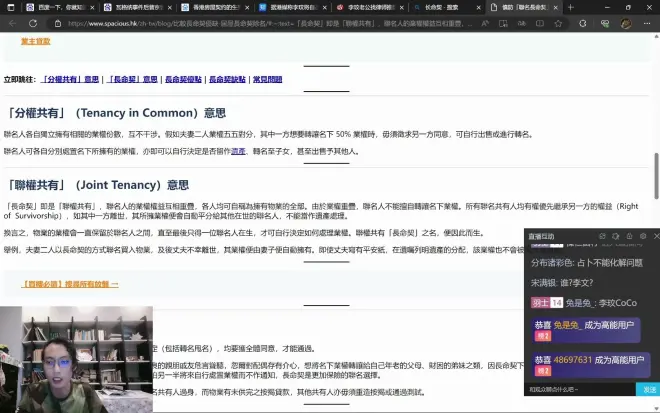Jump to the 「長命契」意思 section link
Screen dimensions: 660x413
(x=132, y=79)
